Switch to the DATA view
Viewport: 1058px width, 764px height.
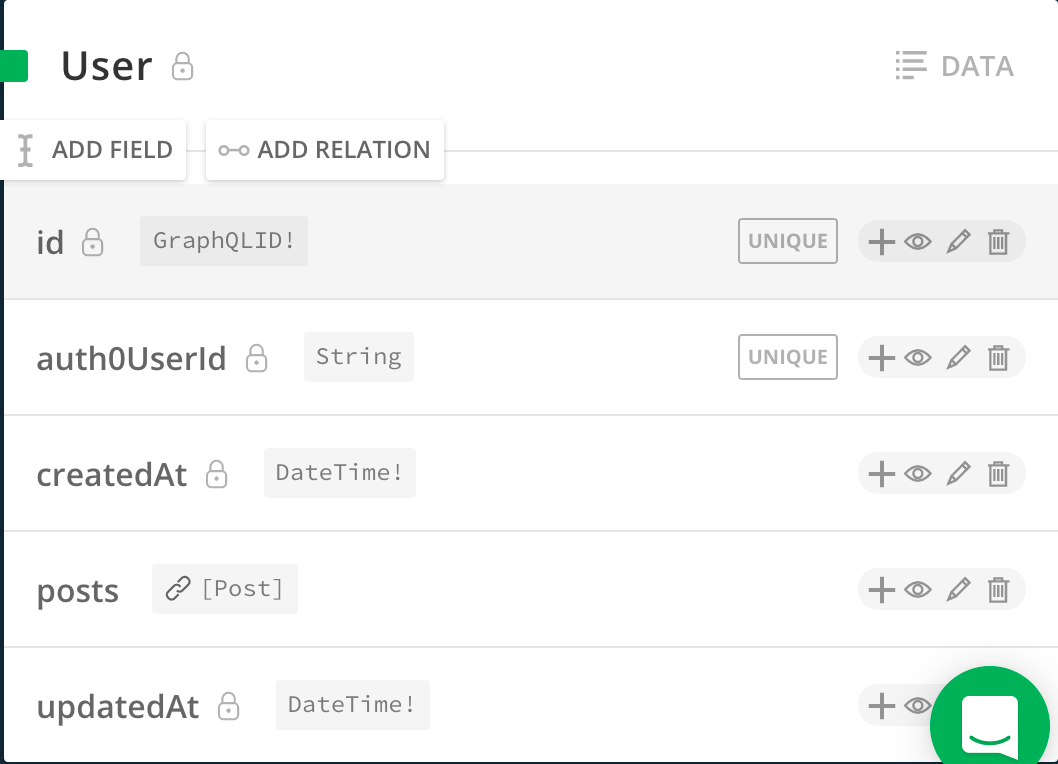pos(977,66)
